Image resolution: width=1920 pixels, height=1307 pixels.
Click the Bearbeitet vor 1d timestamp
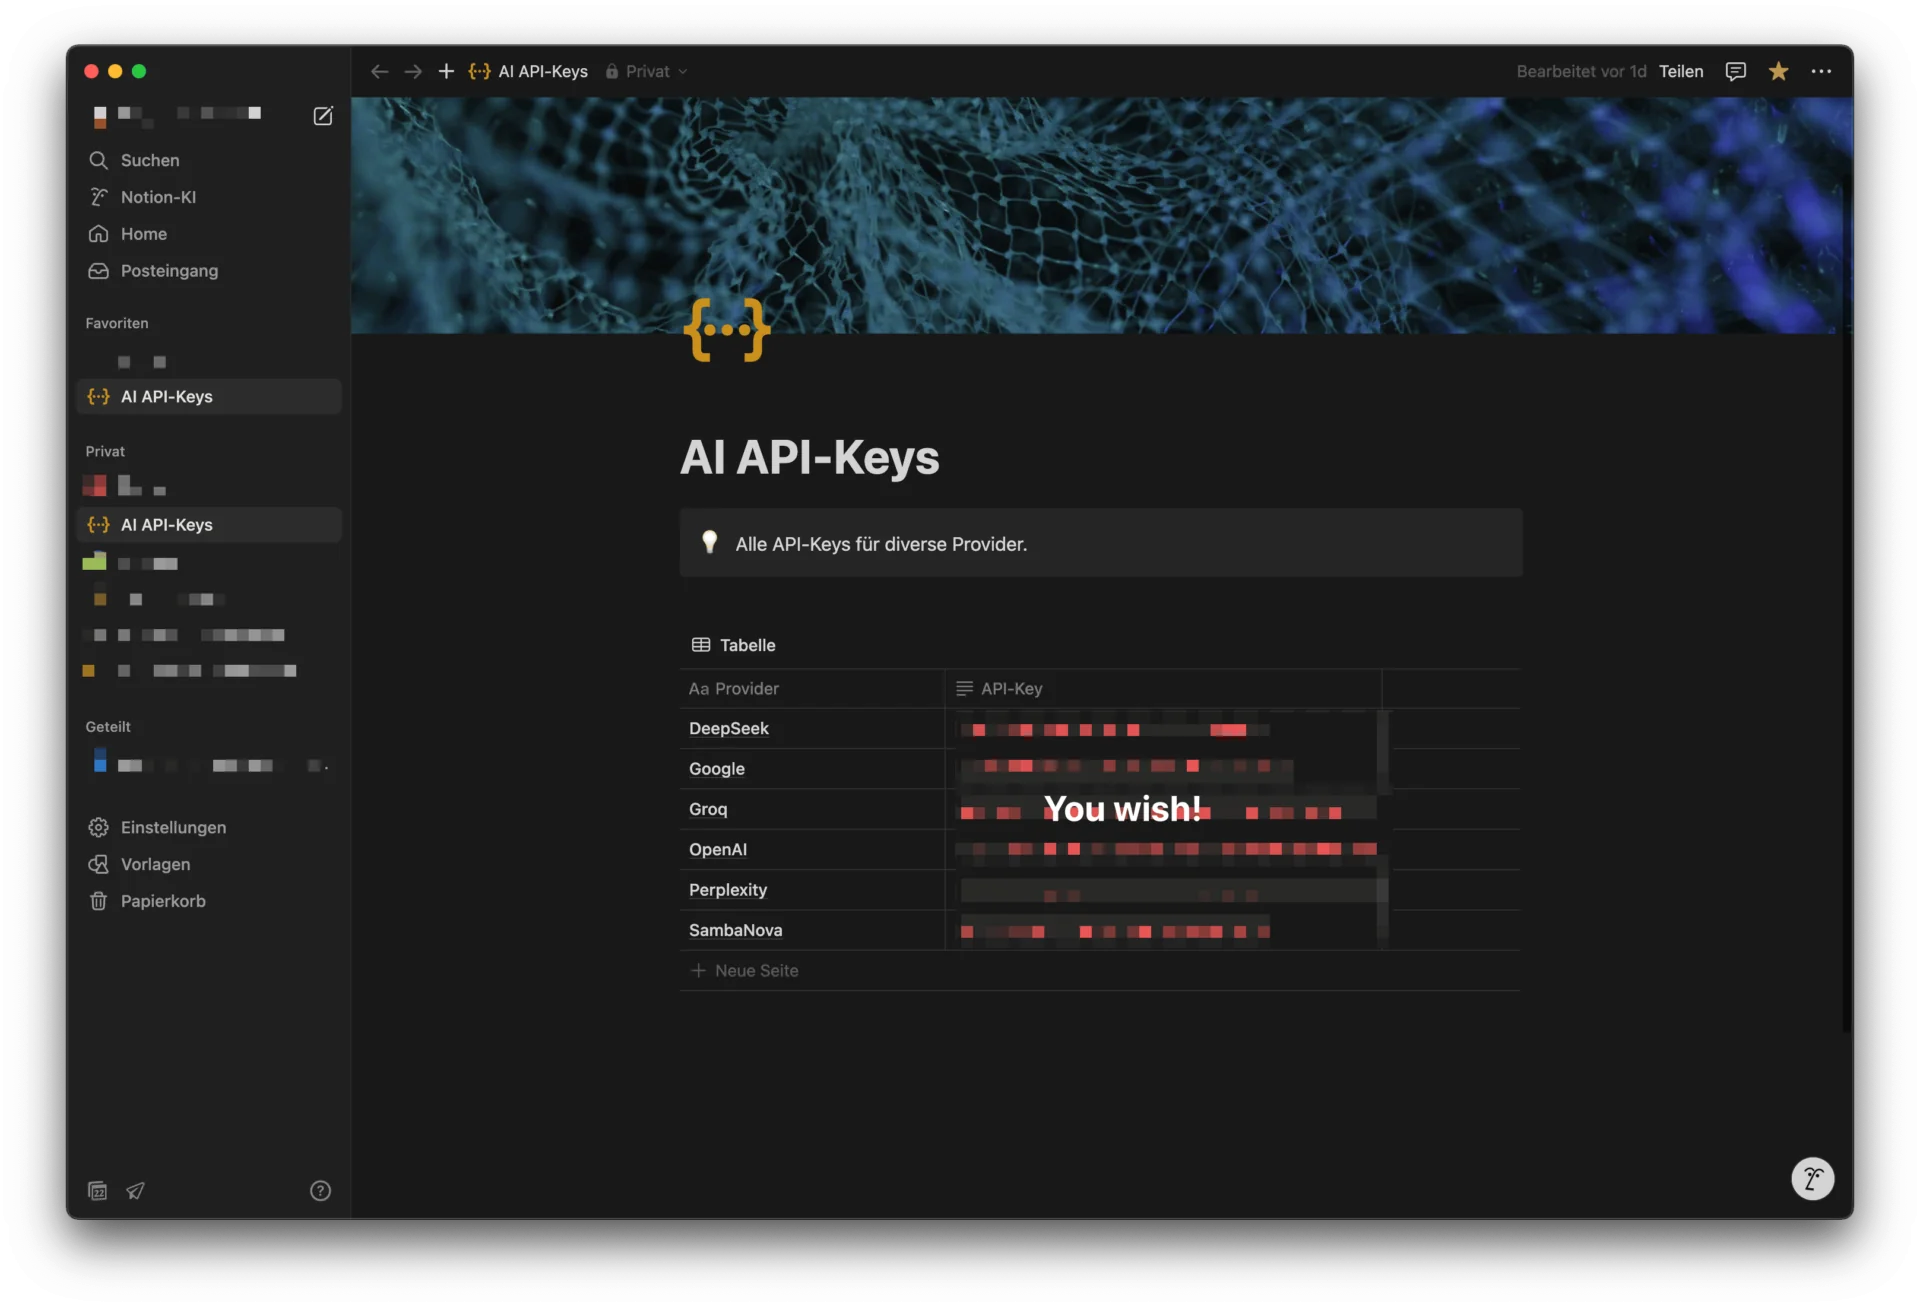(x=1581, y=72)
